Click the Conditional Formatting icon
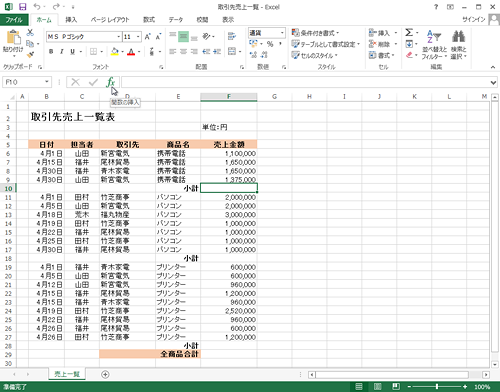The height and width of the screenshot is (392, 500). click(295, 33)
